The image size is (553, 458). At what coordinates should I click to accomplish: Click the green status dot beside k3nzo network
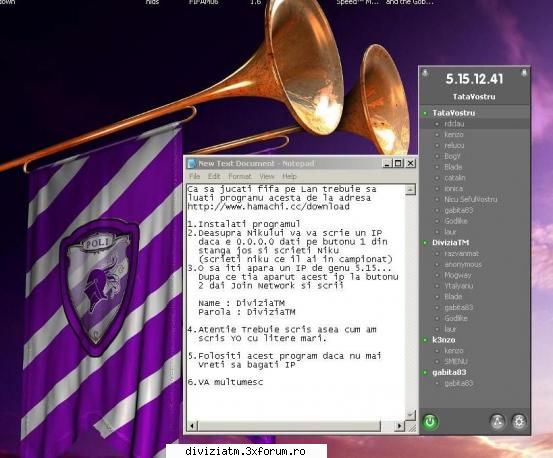point(425,340)
